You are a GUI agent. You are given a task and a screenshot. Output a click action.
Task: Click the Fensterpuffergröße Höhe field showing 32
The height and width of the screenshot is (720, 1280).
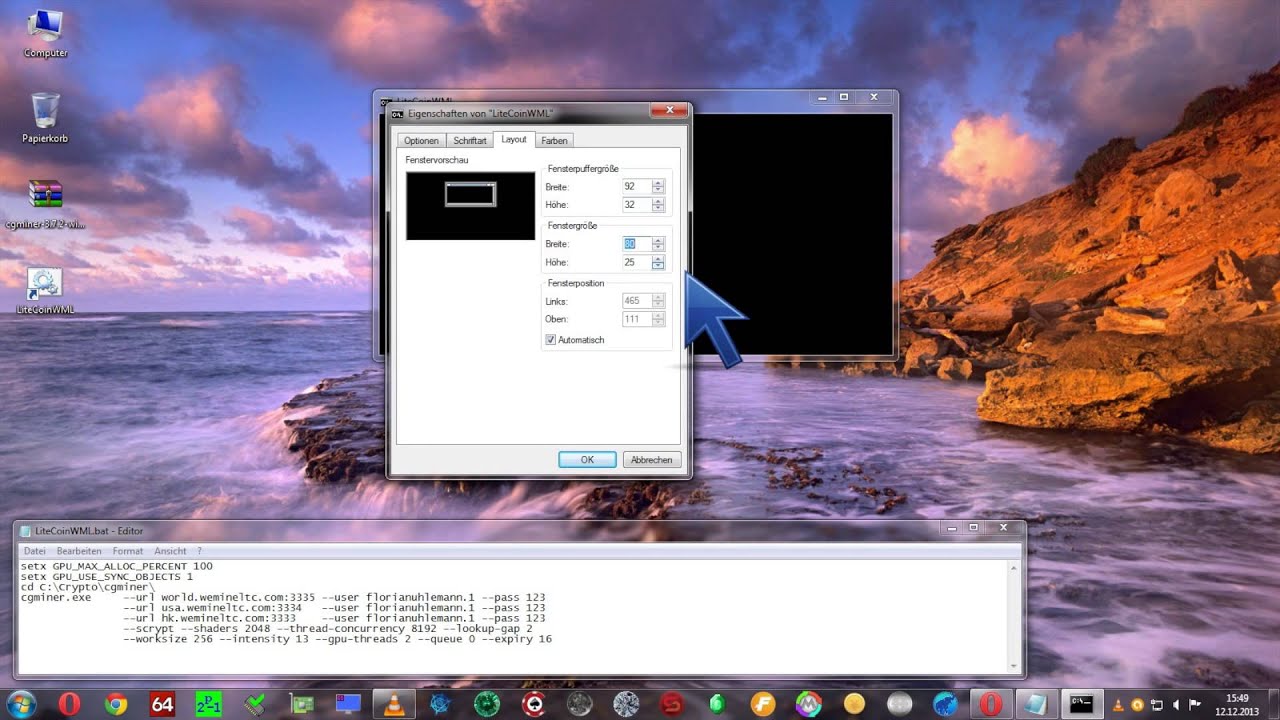(x=636, y=205)
